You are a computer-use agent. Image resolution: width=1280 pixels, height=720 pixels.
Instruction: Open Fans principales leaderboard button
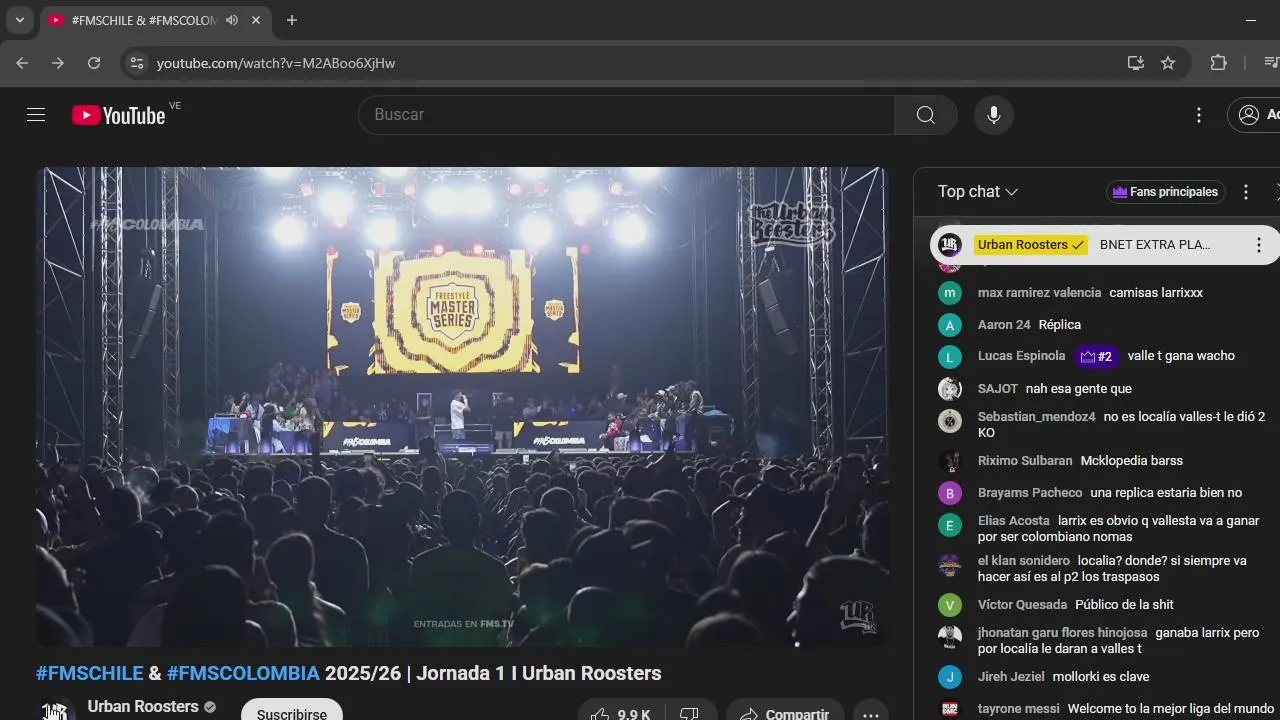tap(1166, 192)
